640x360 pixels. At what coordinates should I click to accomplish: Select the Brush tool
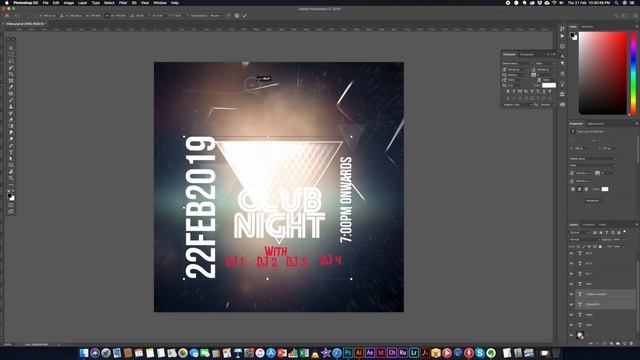tap(11, 100)
